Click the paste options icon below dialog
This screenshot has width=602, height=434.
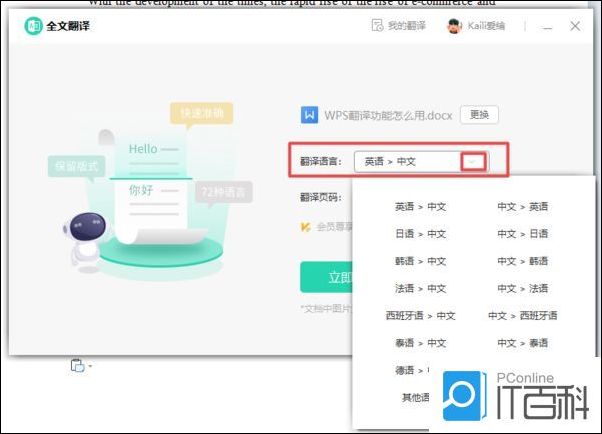pyautogui.click(x=78, y=365)
